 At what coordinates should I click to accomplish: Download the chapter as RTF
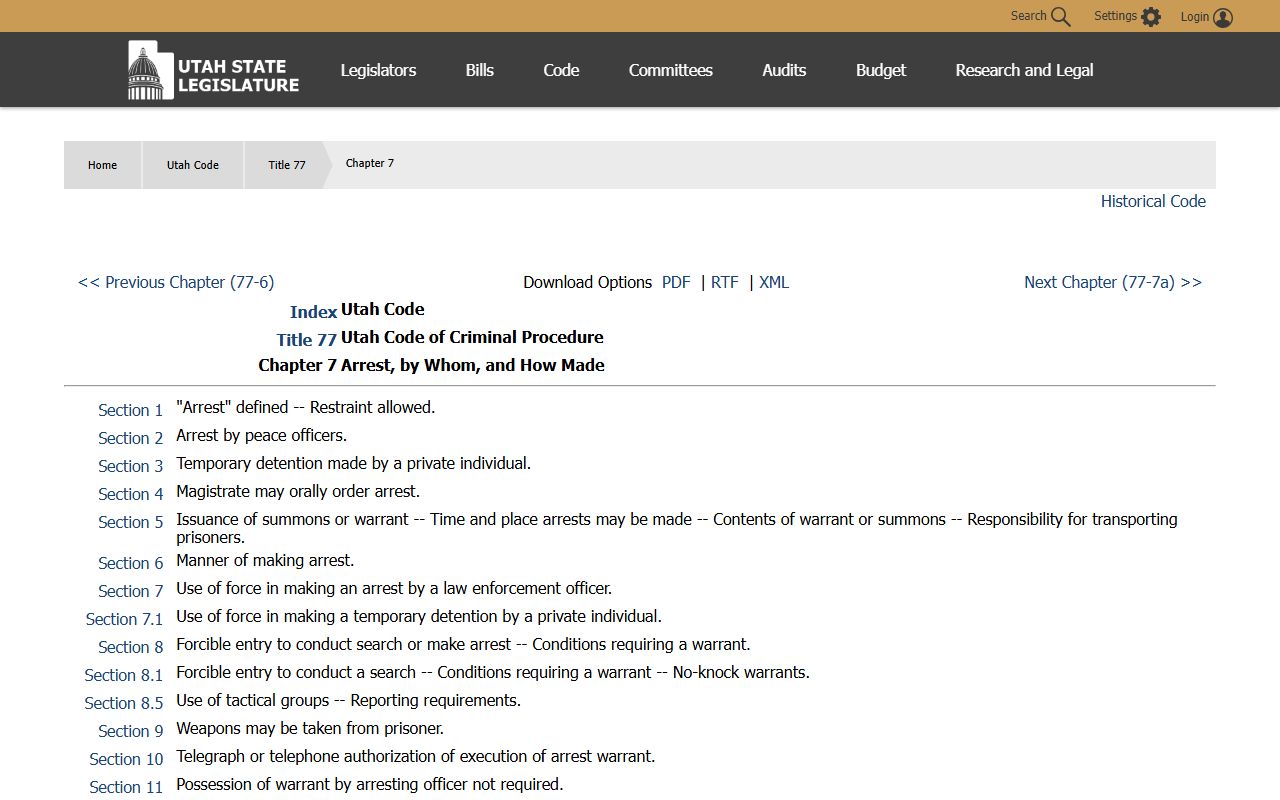pyautogui.click(x=724, y=282)
